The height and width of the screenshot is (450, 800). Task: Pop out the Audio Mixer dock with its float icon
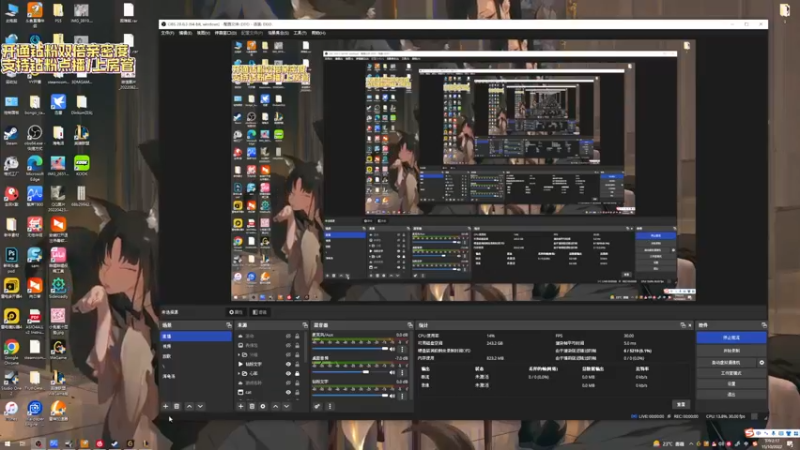tap(410, 325)
